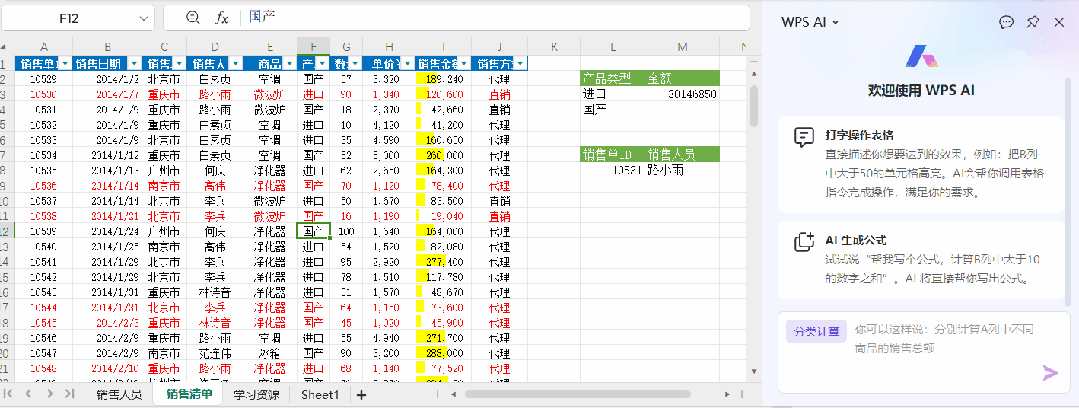
Task: Click the 销售单ID green header cell
Action: 612,154
